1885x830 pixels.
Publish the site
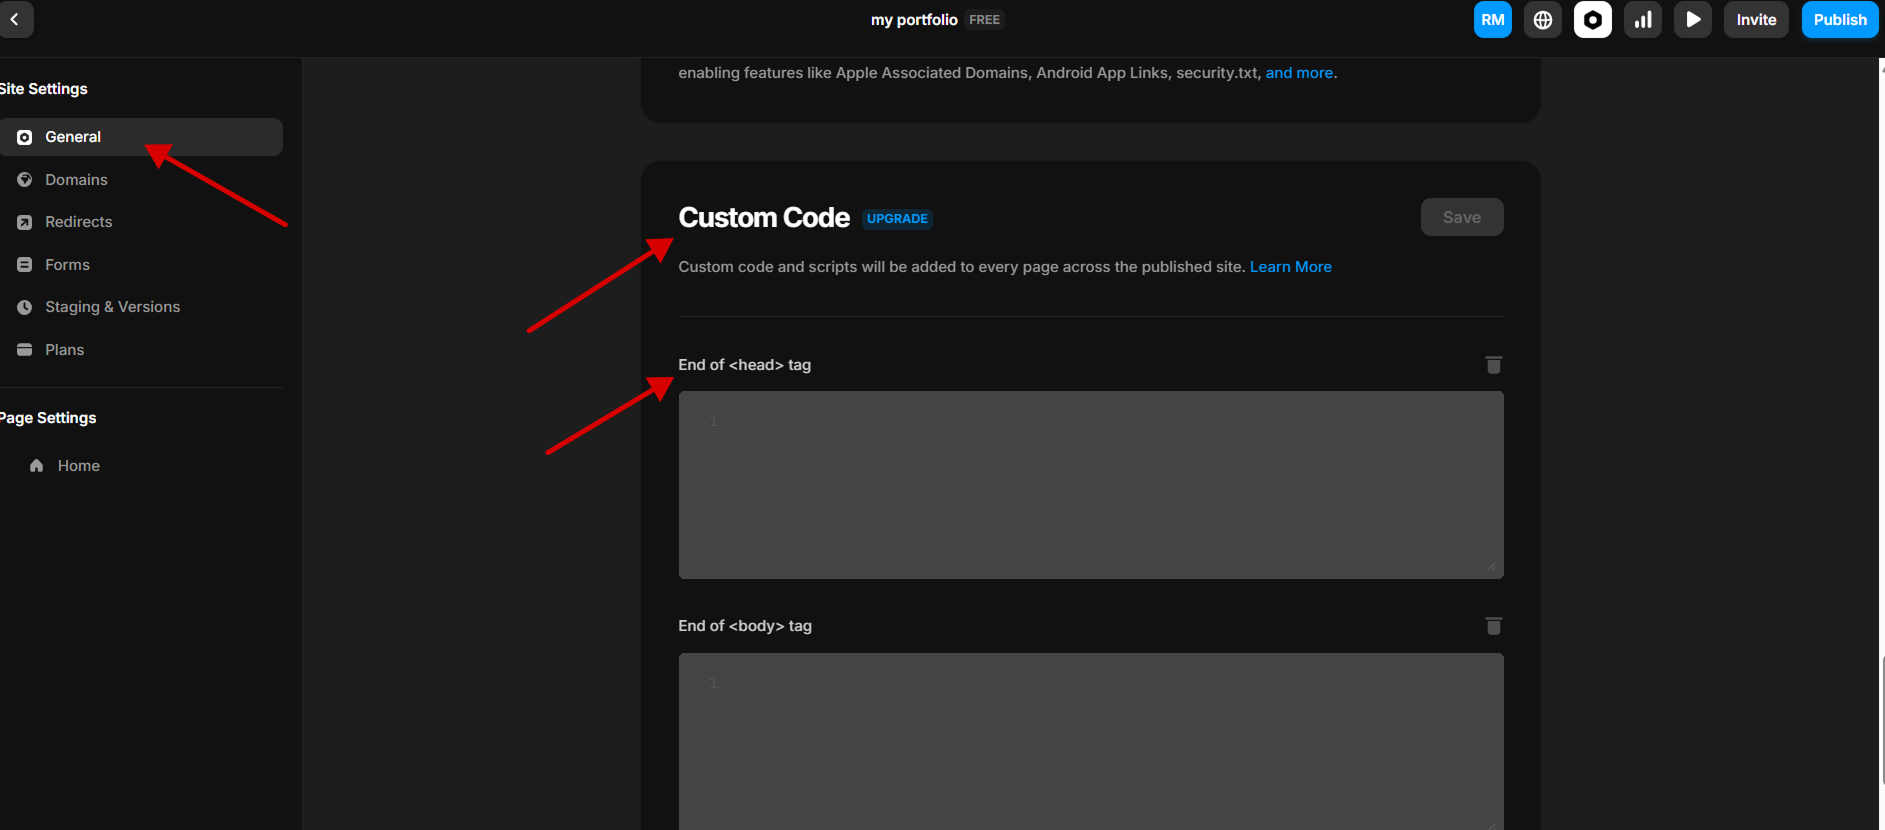(x=1840, y=19)
